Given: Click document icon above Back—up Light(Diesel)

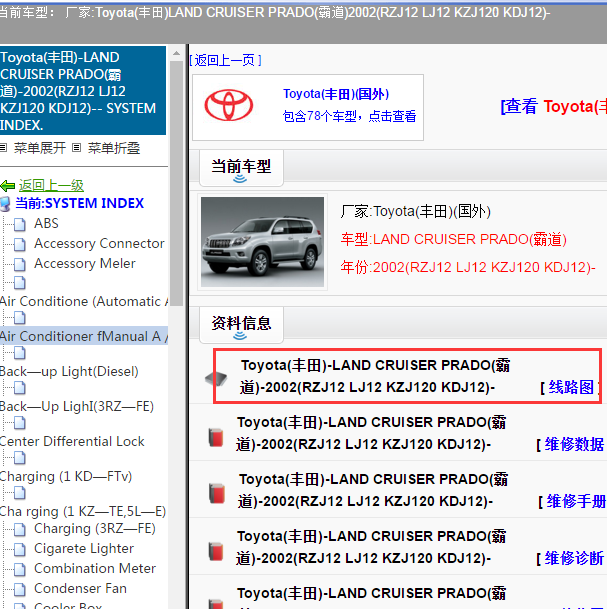Looking at the screenshot, I should pos(19,353).
